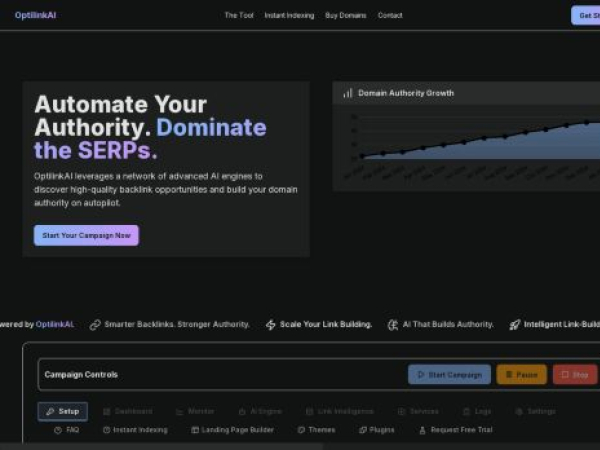Click the Start Your Campaign Now button

coord(86,235)
